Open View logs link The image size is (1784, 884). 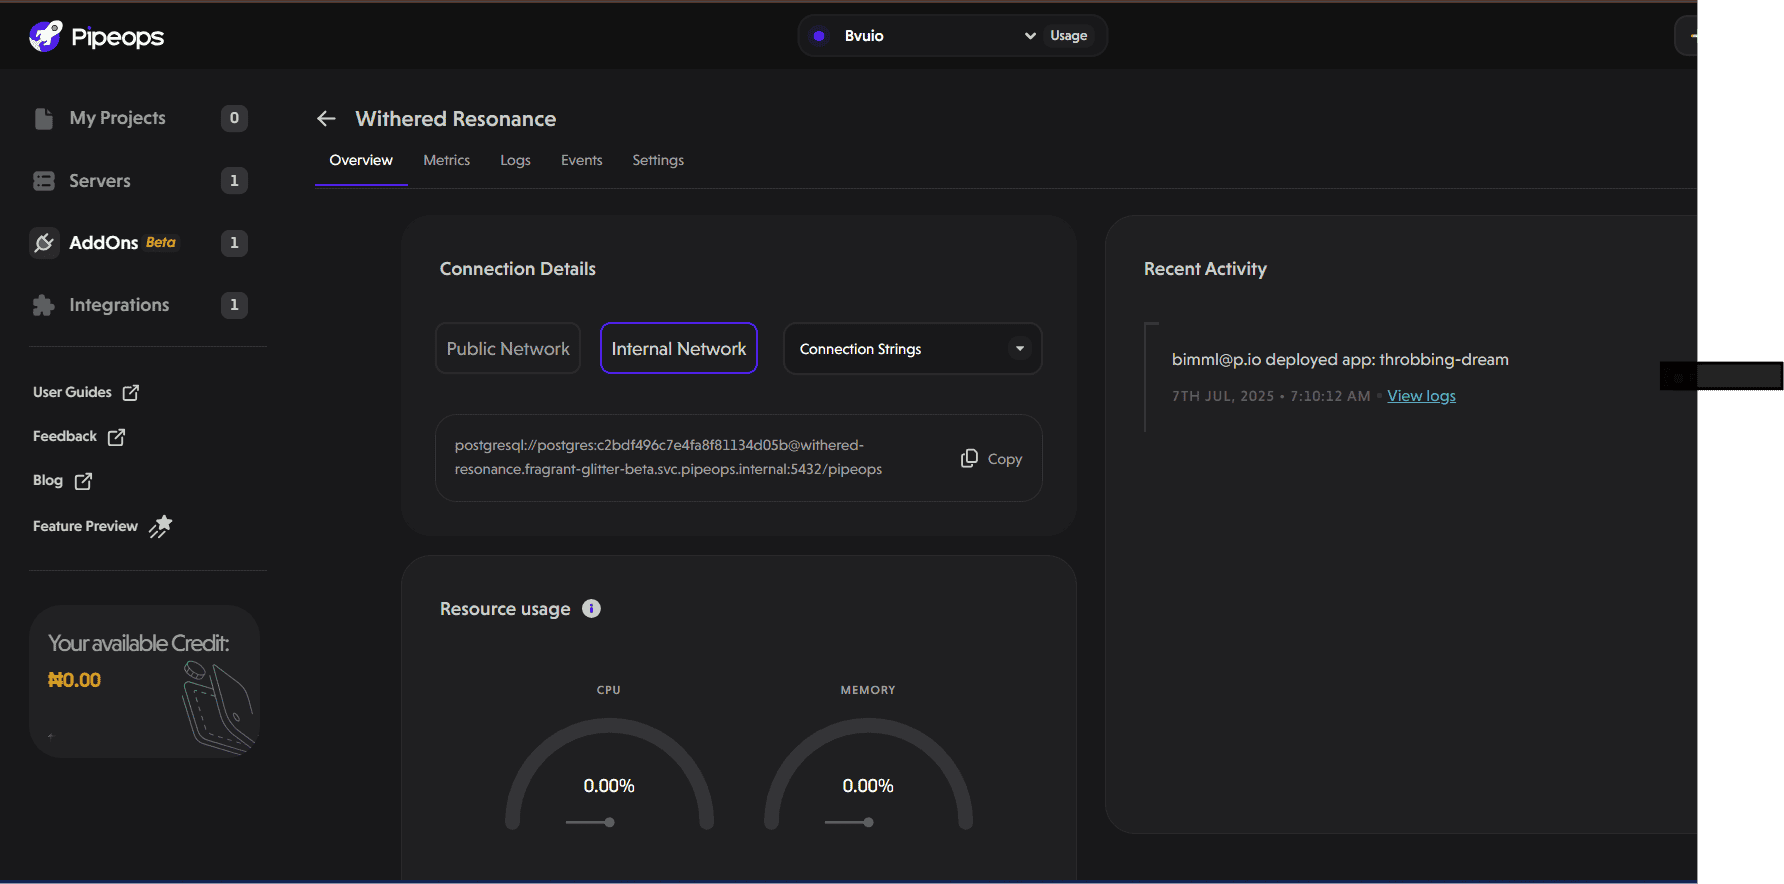coord(1421,396)
